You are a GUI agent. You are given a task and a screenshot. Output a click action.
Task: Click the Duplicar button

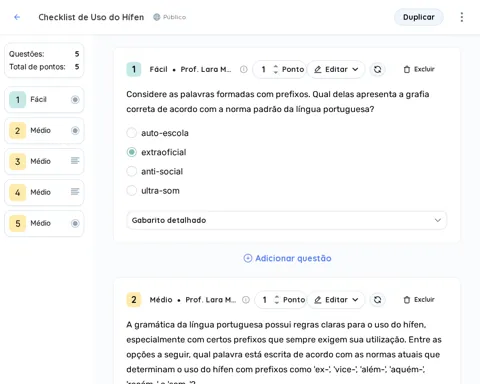[x=419, y=17]
